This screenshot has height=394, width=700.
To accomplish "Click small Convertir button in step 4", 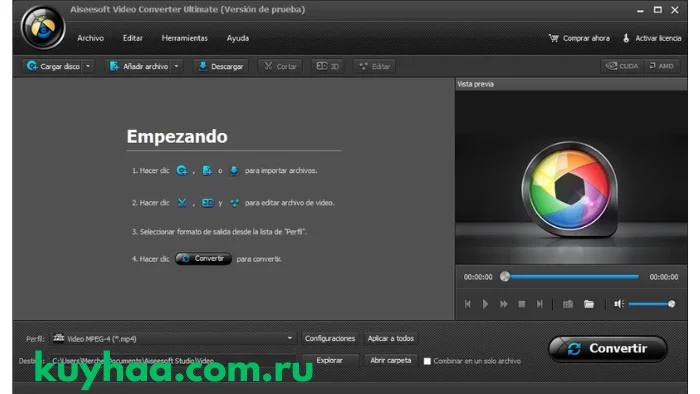I will [203, 259].
